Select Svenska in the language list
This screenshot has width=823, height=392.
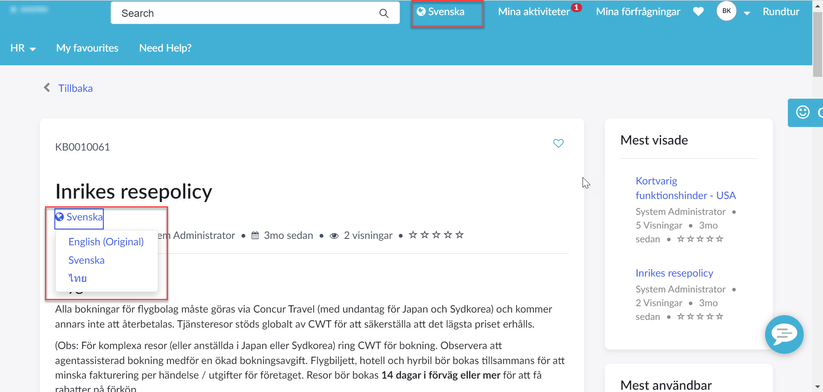[87, 260]
